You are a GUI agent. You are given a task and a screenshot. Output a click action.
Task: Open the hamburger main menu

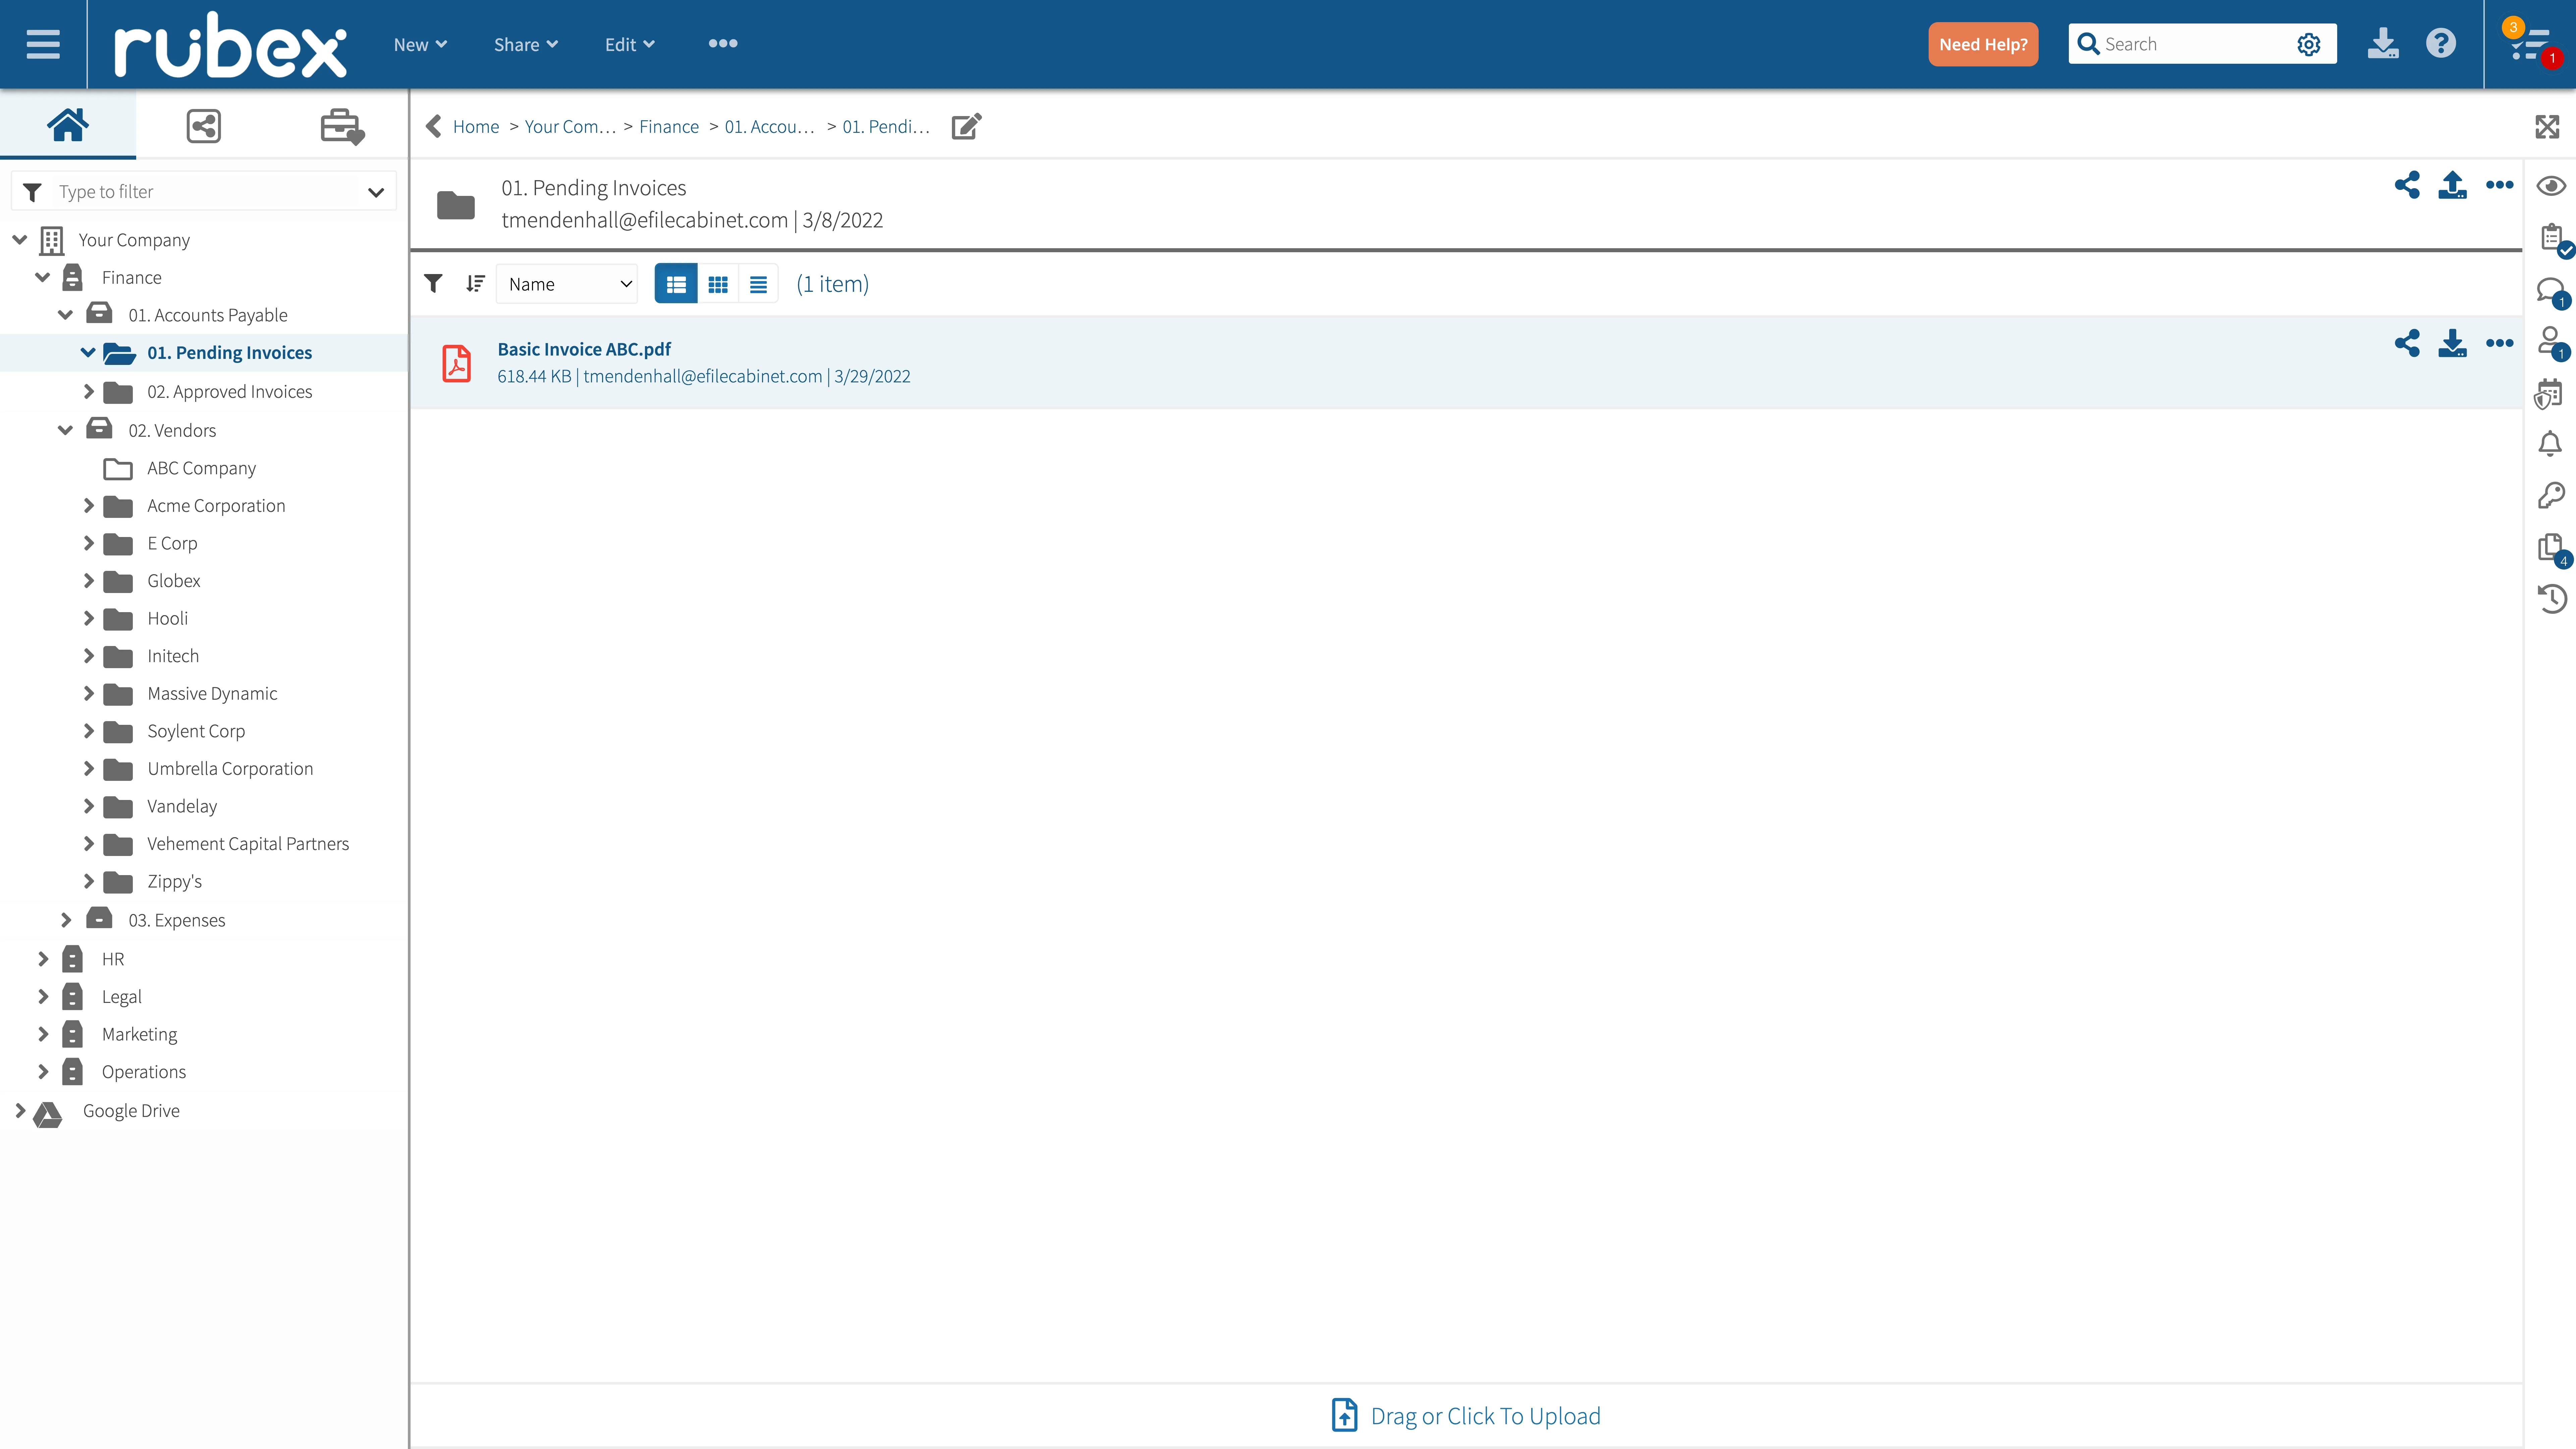pos(43,44)
